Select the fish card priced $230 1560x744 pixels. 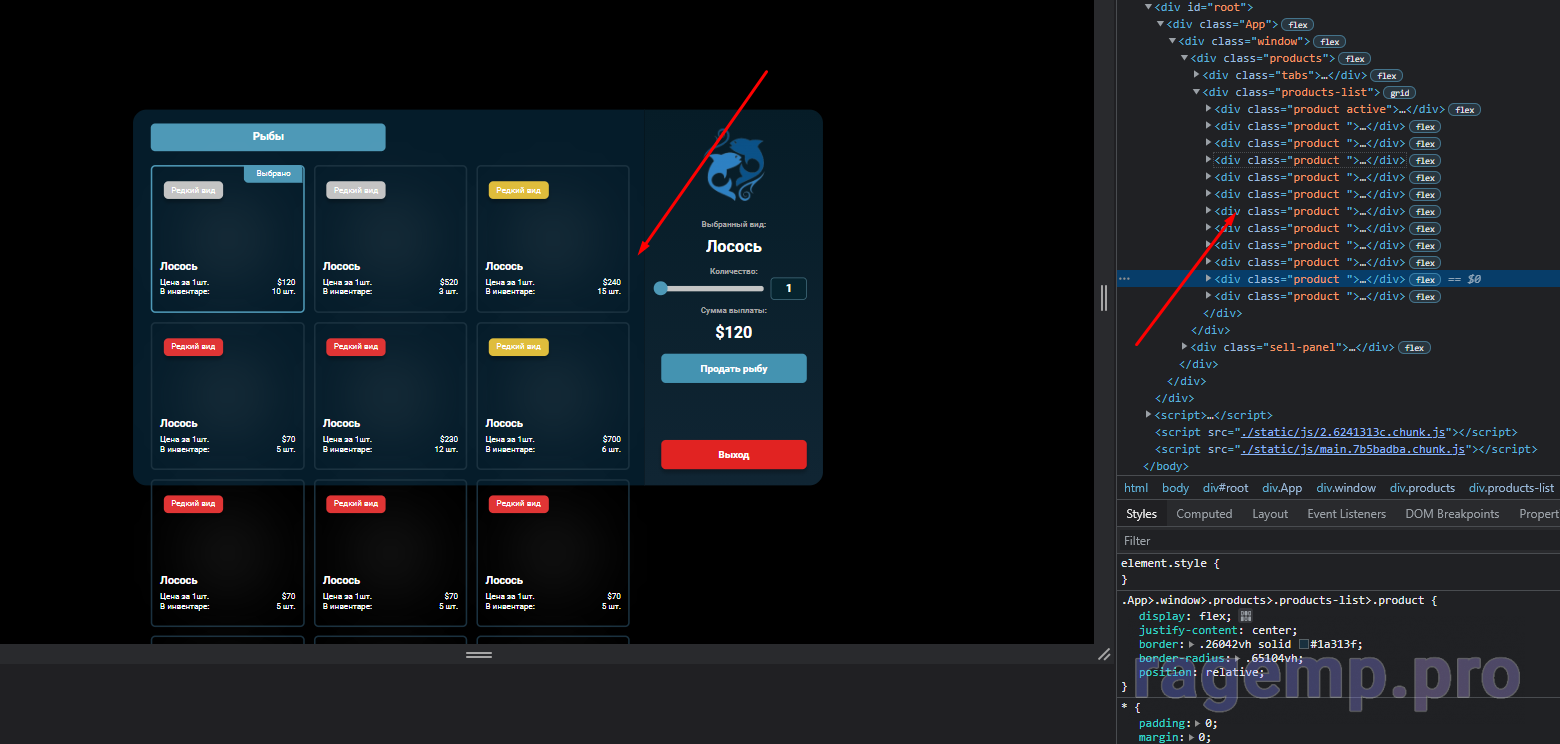coord(390,396)
